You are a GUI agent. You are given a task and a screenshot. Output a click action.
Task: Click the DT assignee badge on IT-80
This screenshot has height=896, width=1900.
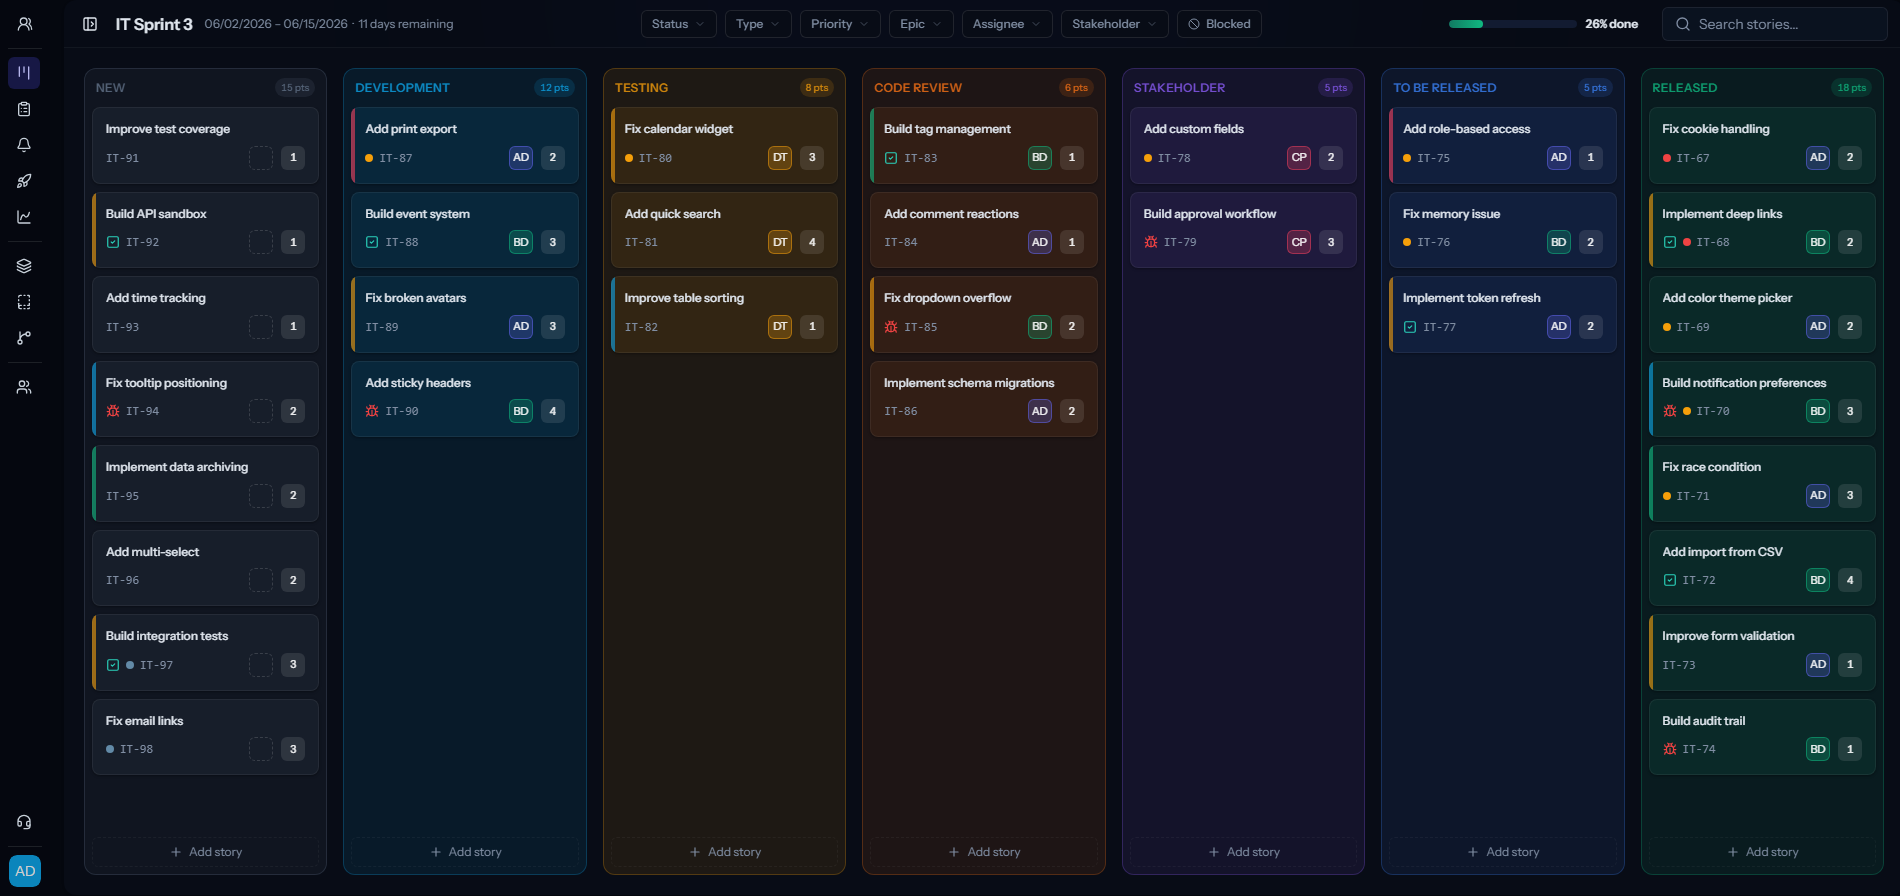tap(780, 157)
